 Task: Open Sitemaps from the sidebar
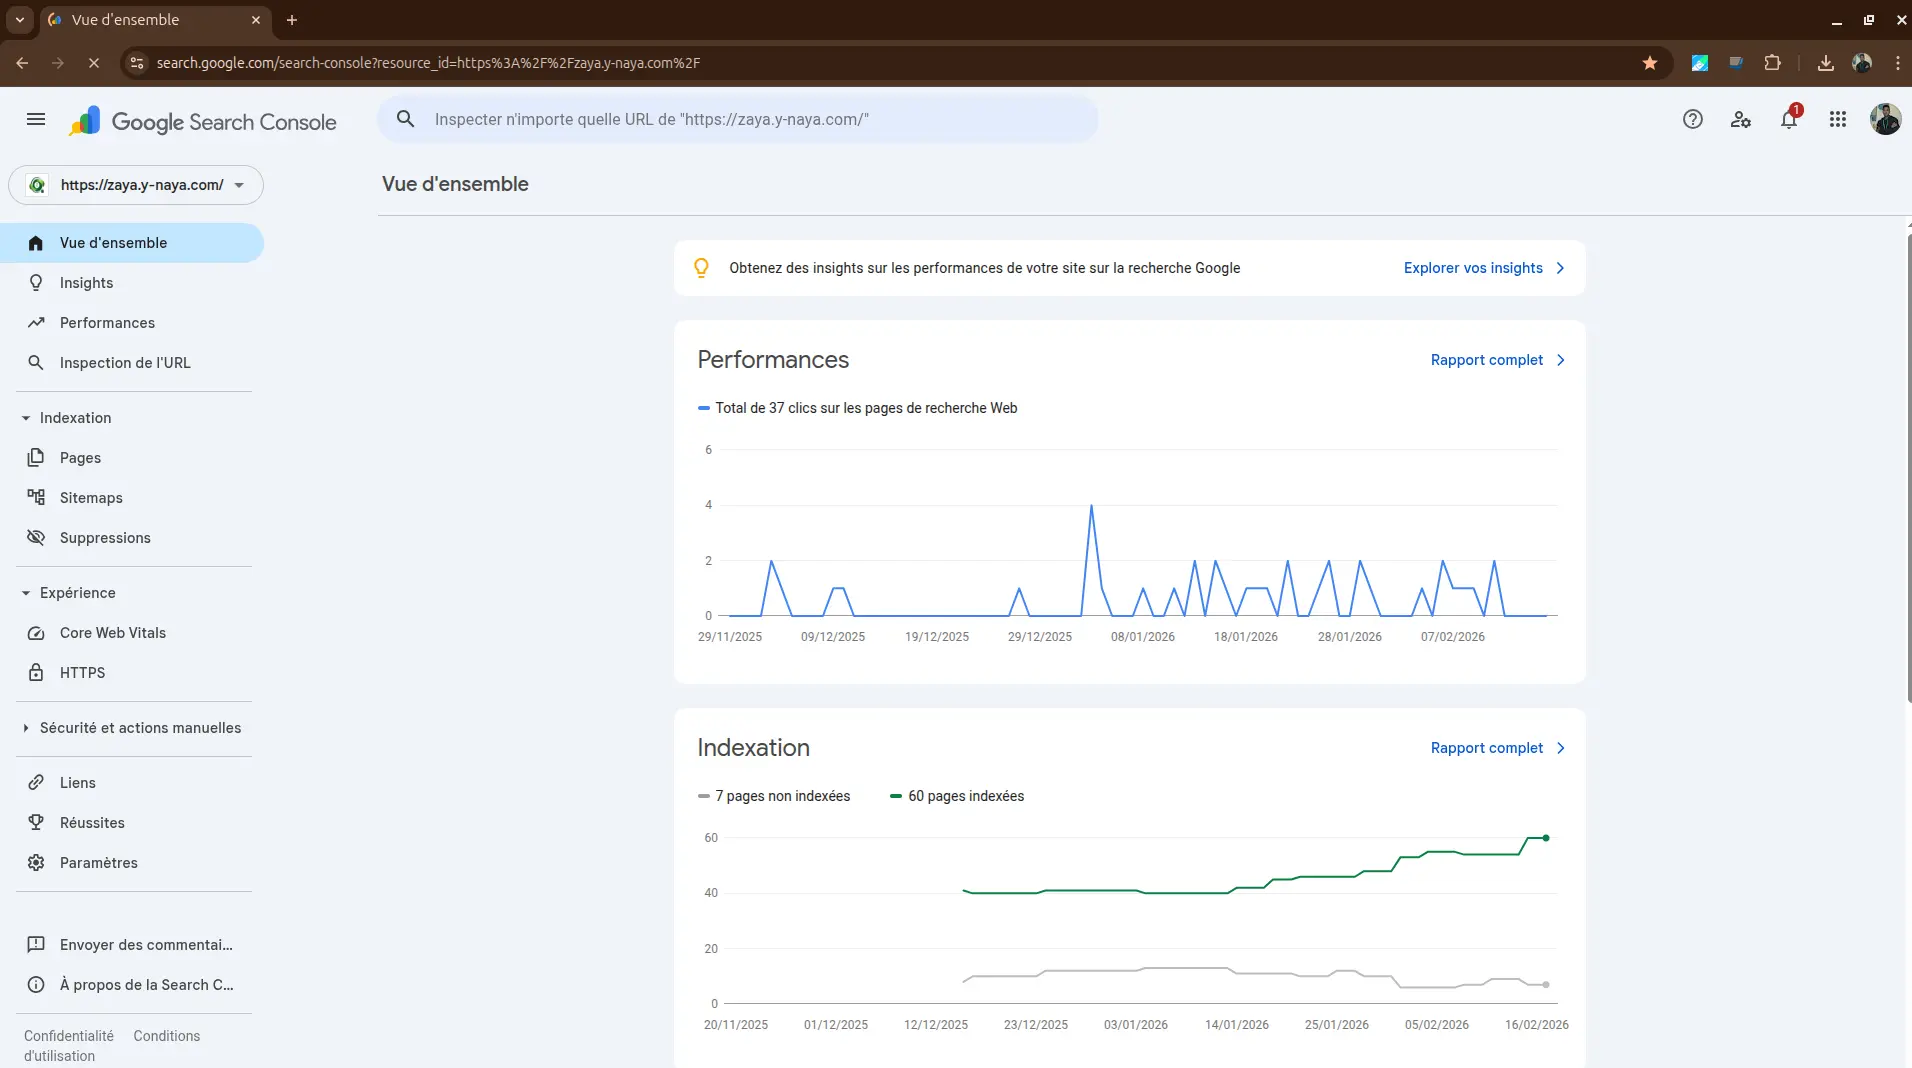coord(91,498)
